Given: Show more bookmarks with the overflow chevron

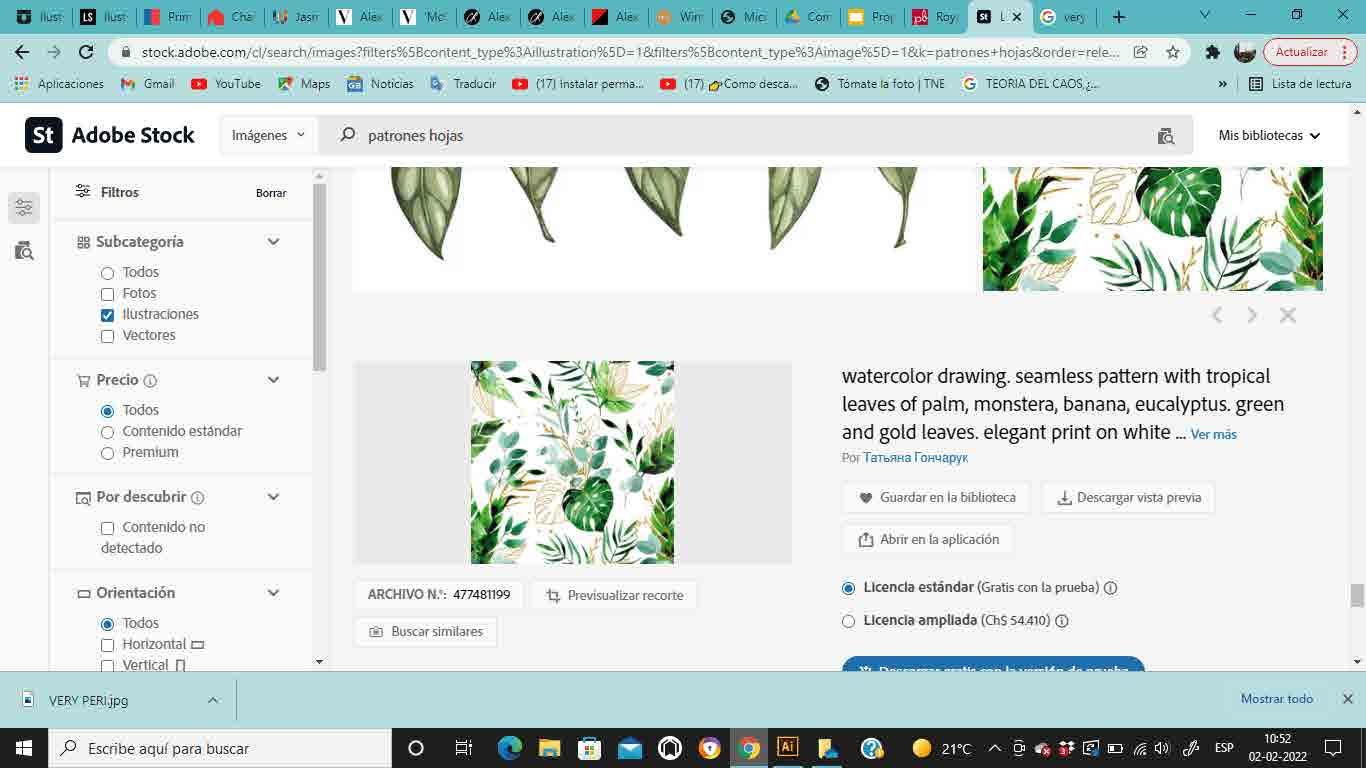Looking at the screenshot, I should (x=1222, y=84).
